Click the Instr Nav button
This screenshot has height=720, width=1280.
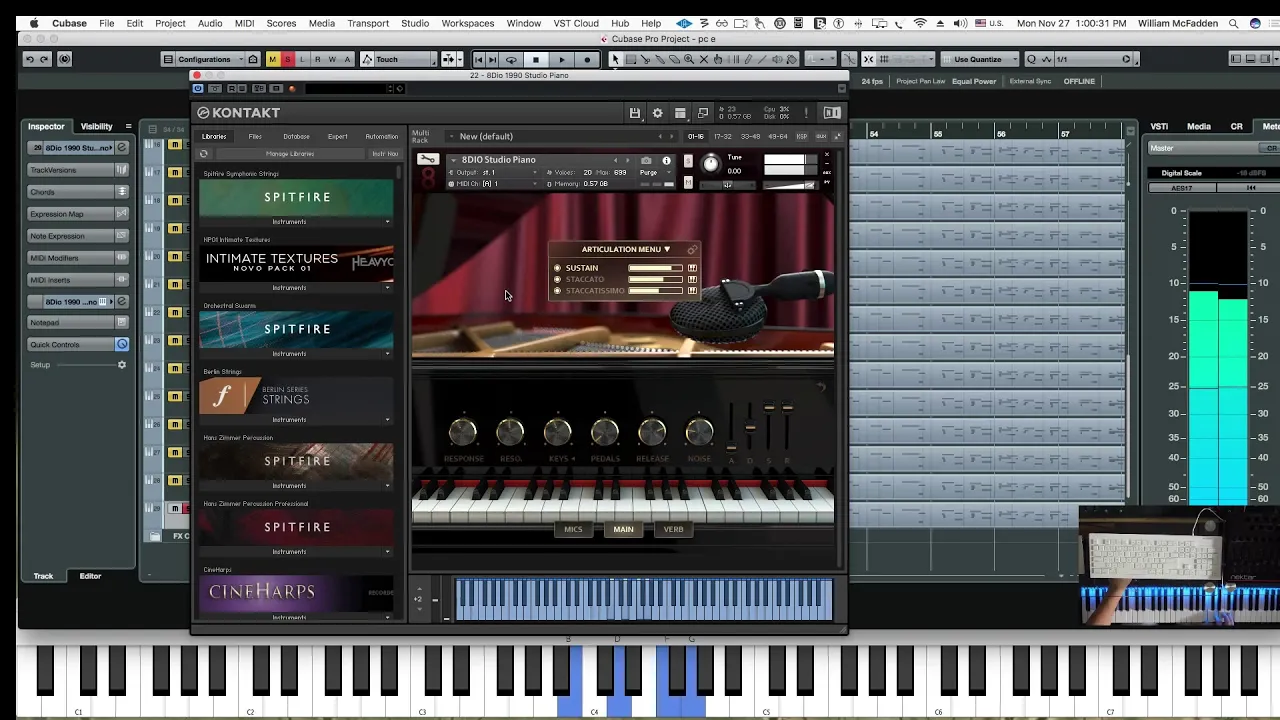click(x=385, y=154)
